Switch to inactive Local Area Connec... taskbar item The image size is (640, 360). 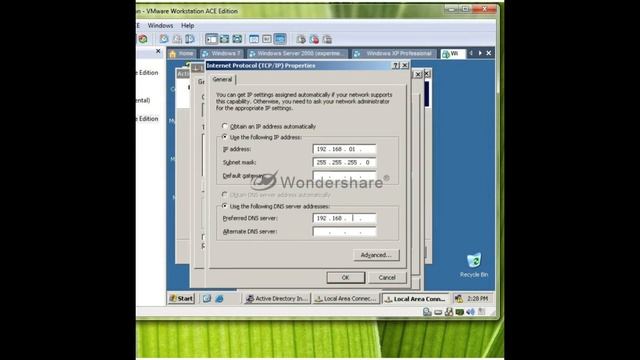[x=346, y=299]
